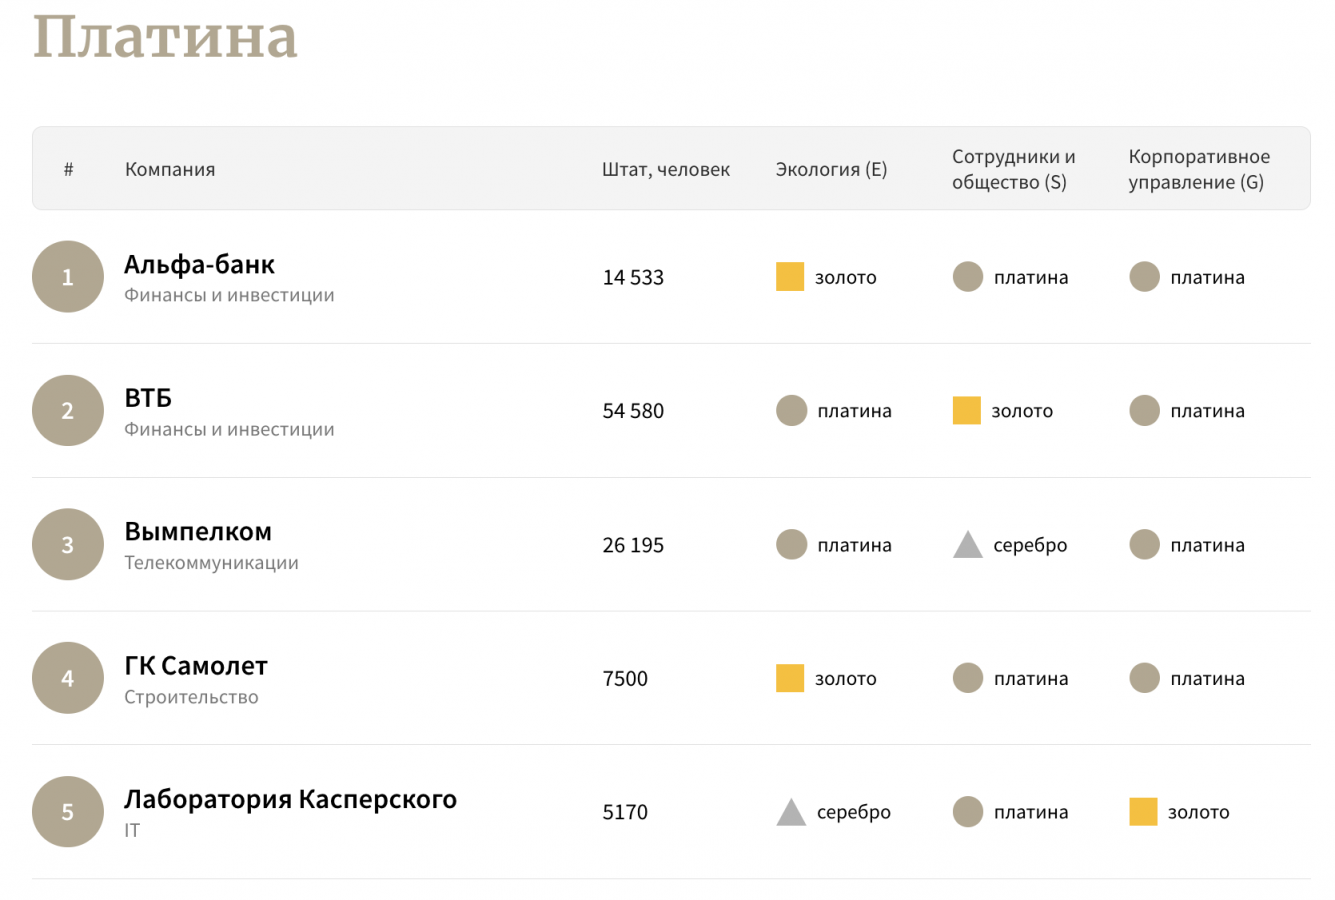
Task: Click ВТБ's platinum circle ecology icon
Action: (791, 411)
